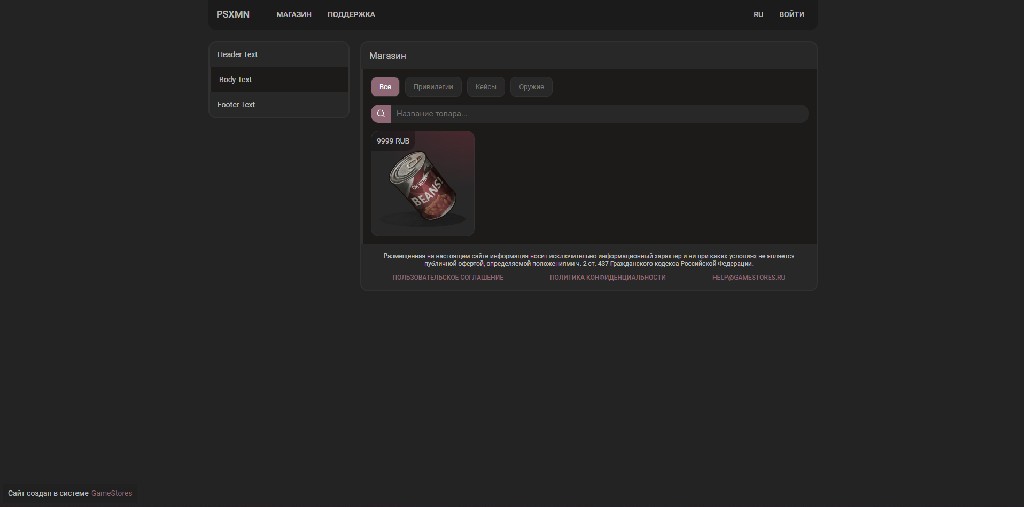This screenshot has width=1024, height=507.
Task: Open the GameStores link at page bottom
Action: [112, 493]
